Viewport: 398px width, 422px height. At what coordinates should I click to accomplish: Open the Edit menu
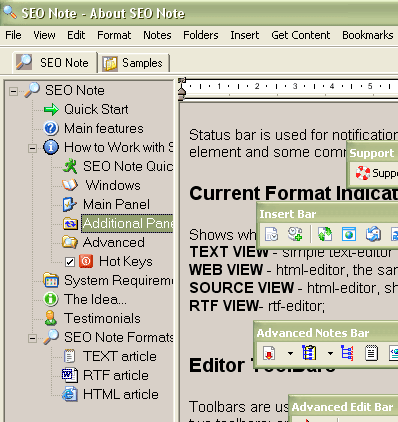[76, 35]
